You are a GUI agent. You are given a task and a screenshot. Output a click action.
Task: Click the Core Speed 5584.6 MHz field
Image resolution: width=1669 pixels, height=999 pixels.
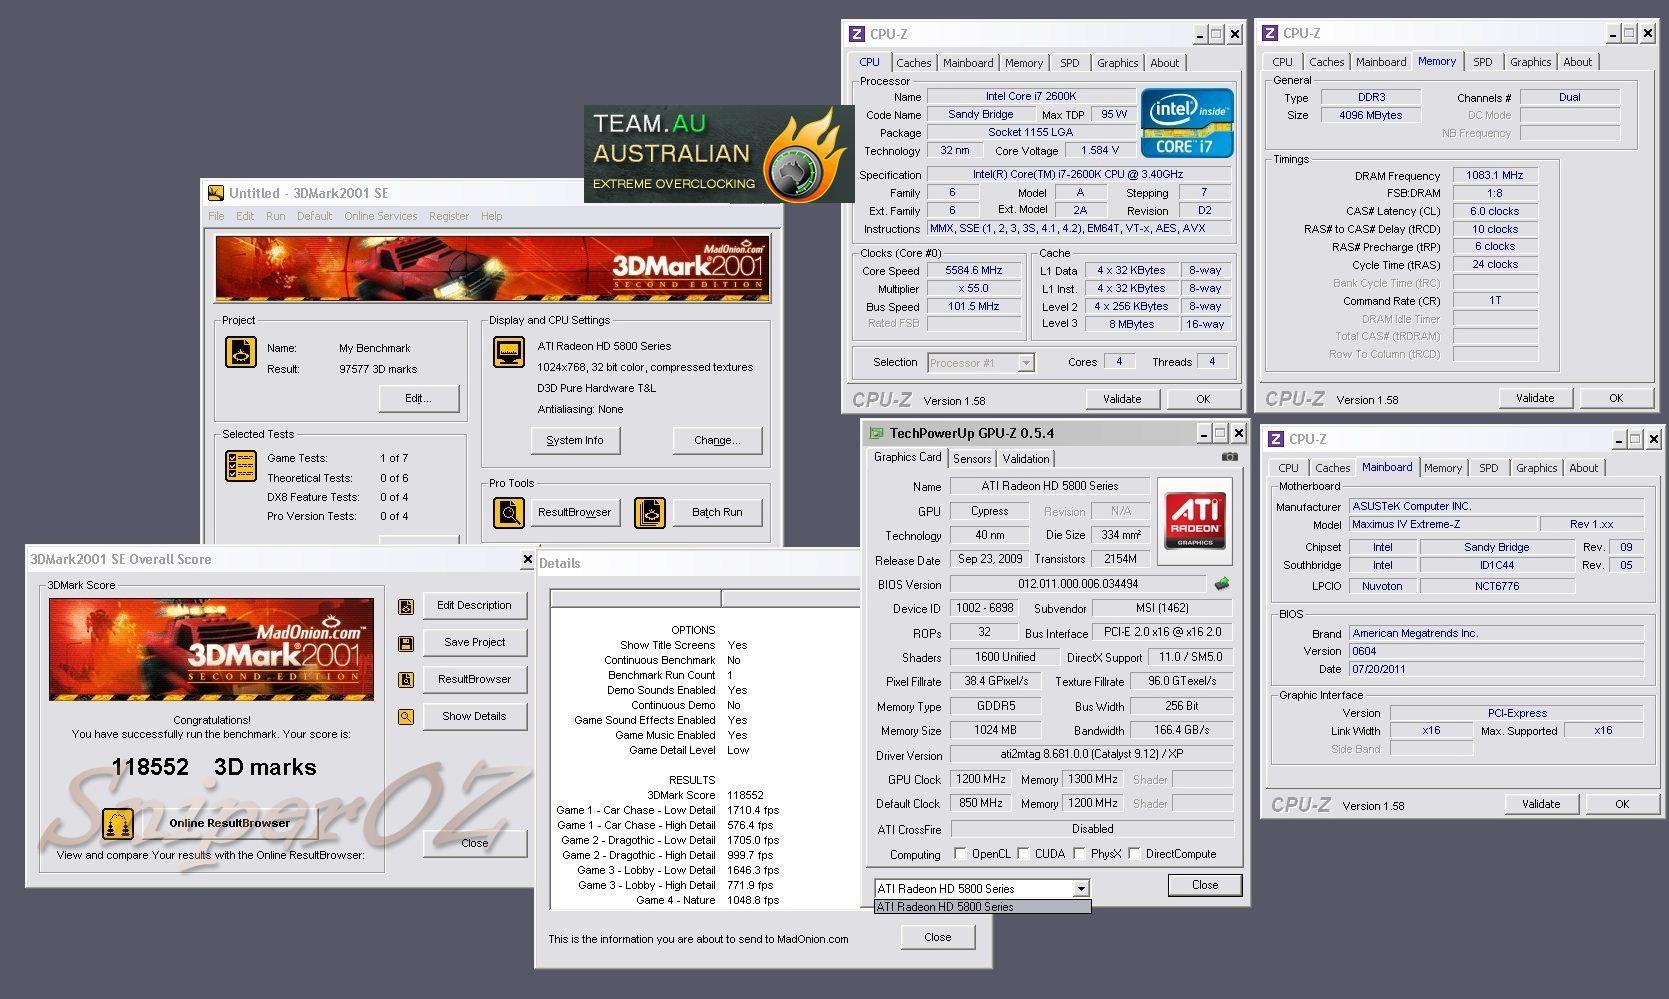(974, 270)
